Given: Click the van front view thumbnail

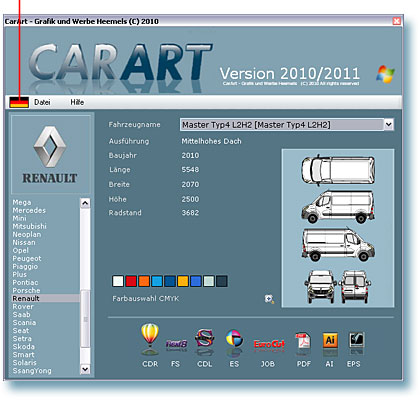Looking at the screenshot, I should pyautogui.click(x=320, y=287).
